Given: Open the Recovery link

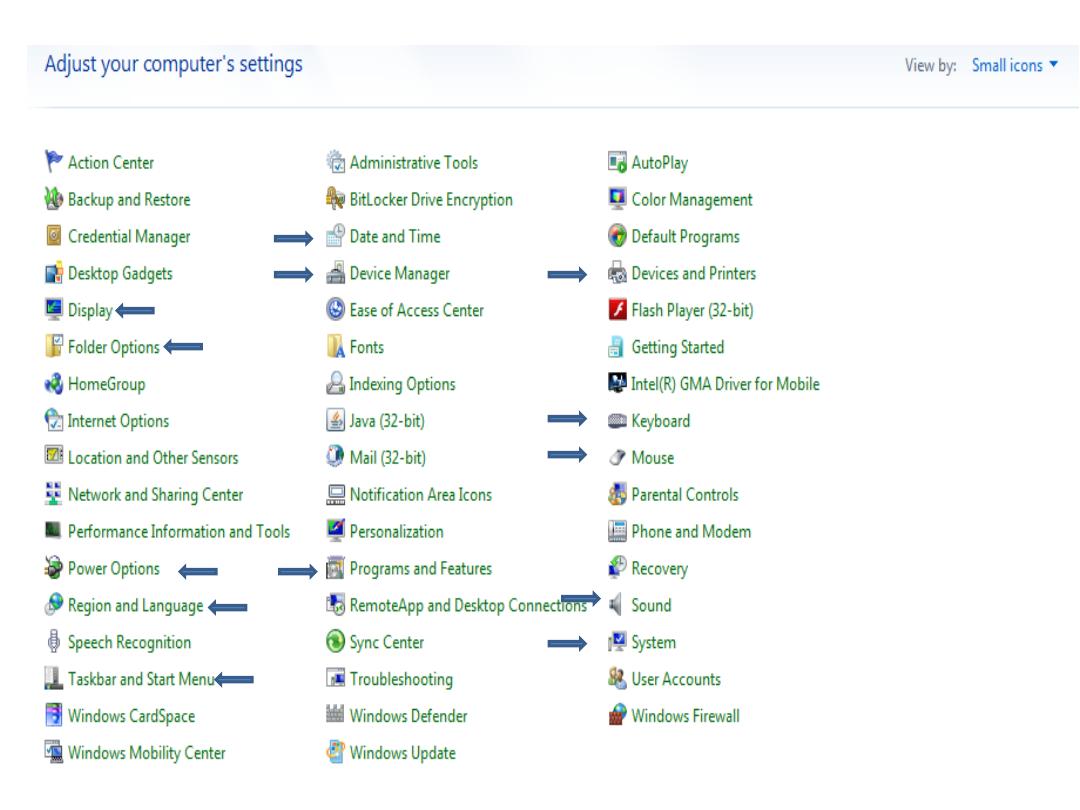Looking at the screenshot, I should (660, 568).
